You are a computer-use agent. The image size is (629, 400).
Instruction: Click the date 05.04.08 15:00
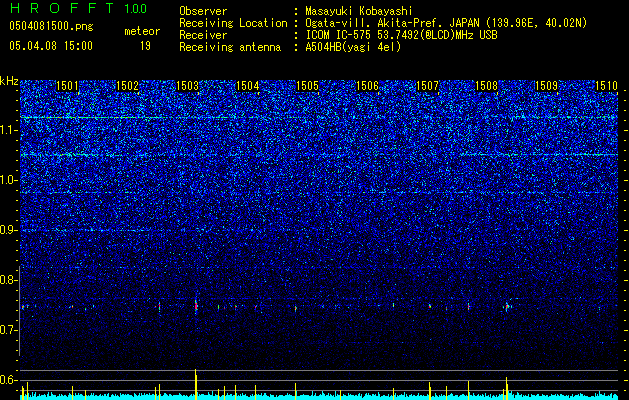coord(51,46)
